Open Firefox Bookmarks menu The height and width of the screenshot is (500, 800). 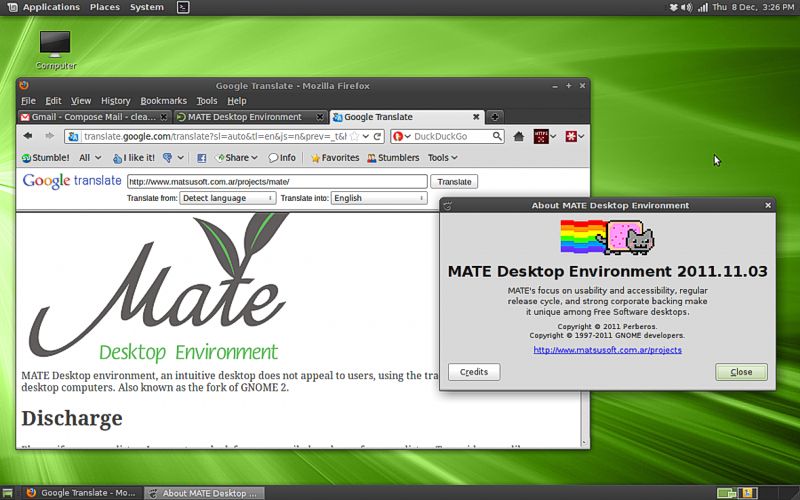163,101
